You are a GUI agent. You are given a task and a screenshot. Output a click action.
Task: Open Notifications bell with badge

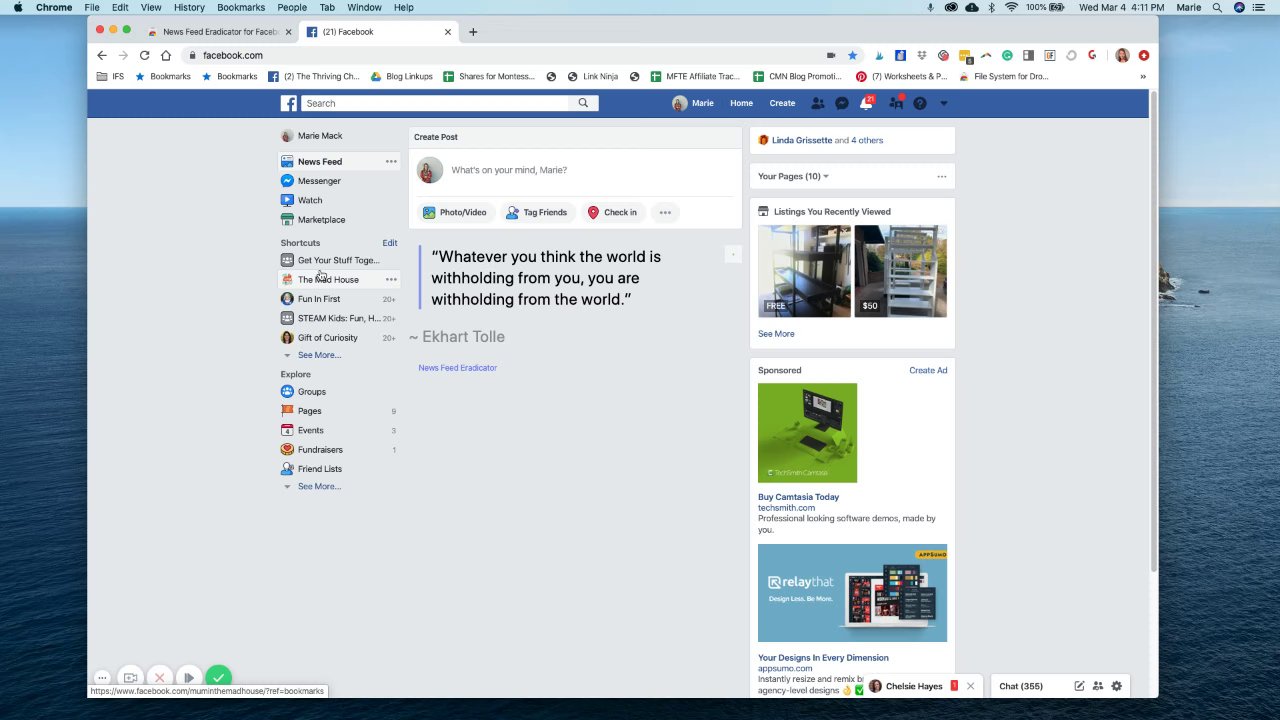pyautogui.click(x=867, y=102)
